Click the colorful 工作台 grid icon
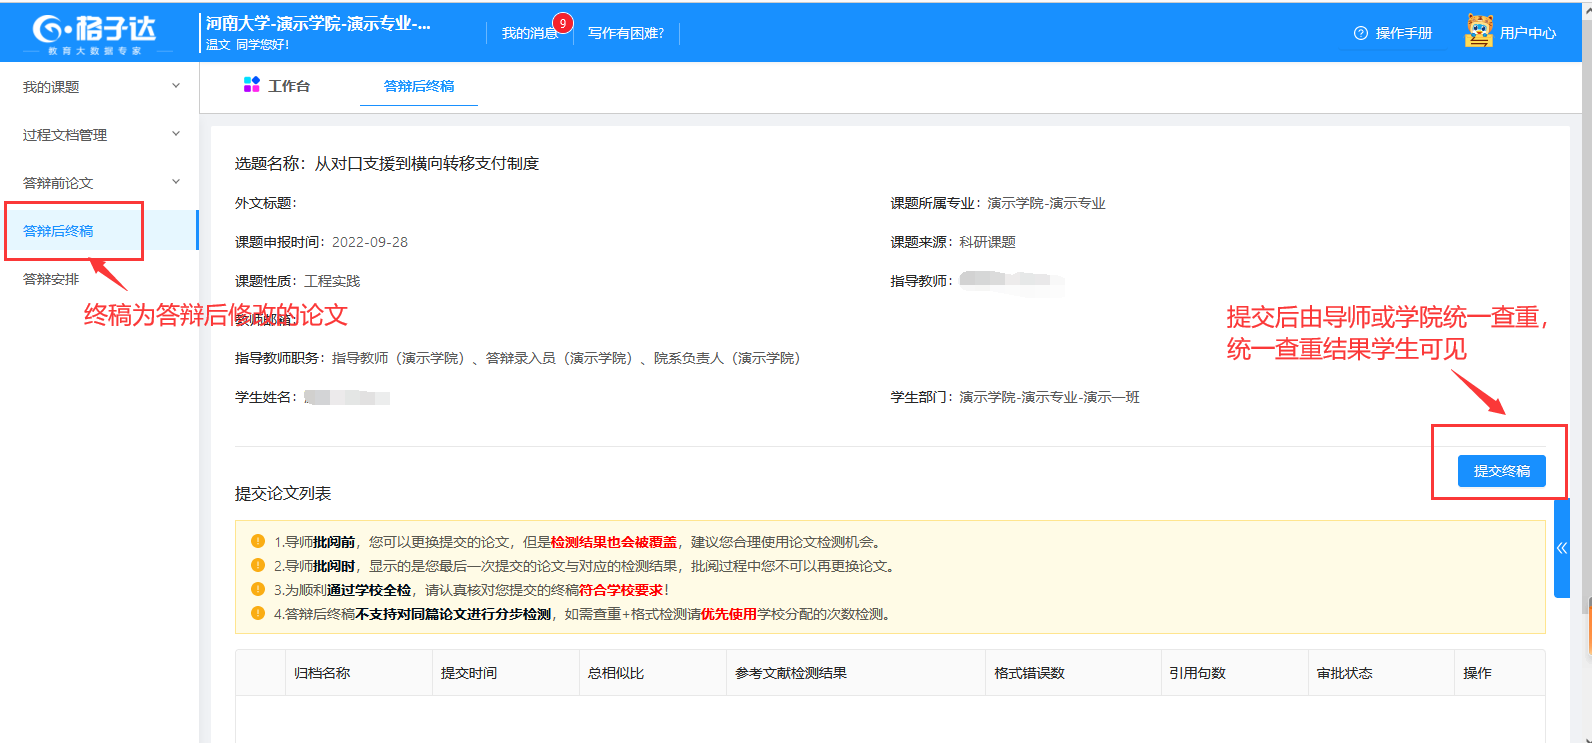Image resolution: width=1592 pixels, height=743 pixels. point(251,85)
